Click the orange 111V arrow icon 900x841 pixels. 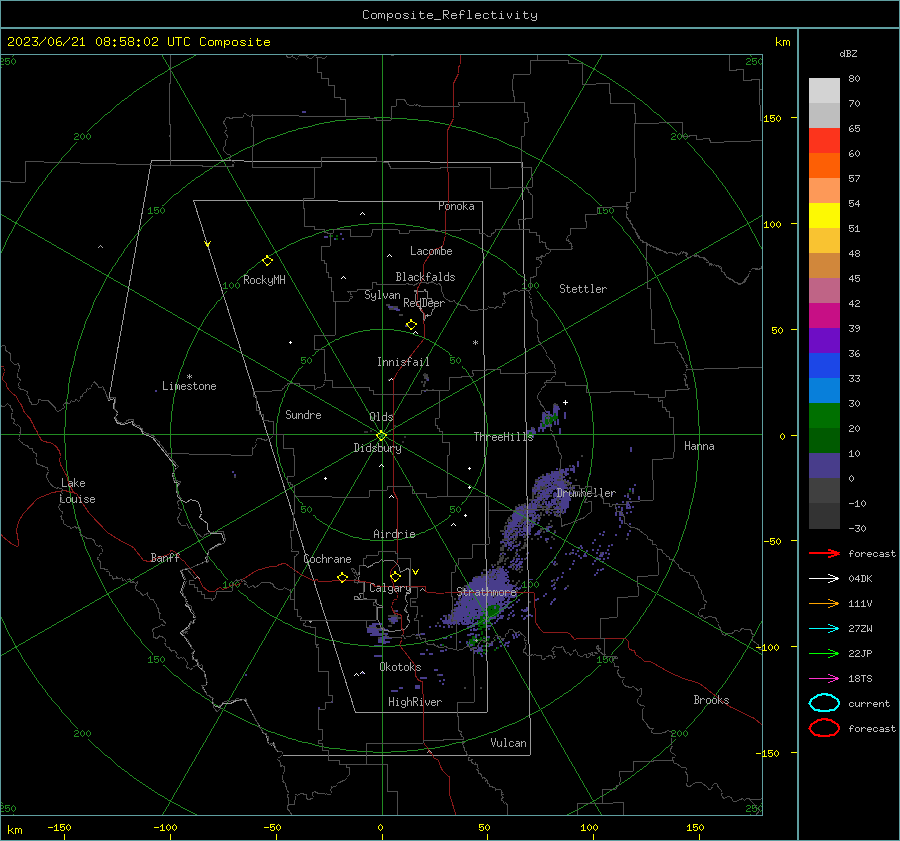[x=824, y=603]
